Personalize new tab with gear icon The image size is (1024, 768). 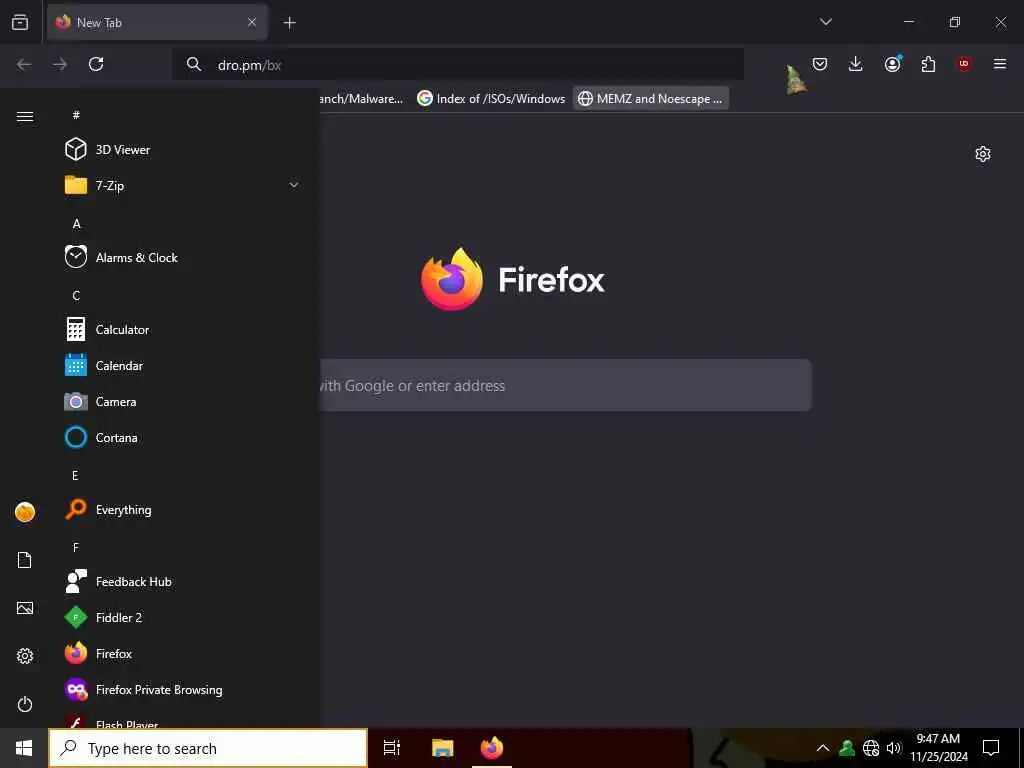coord(983,154)
